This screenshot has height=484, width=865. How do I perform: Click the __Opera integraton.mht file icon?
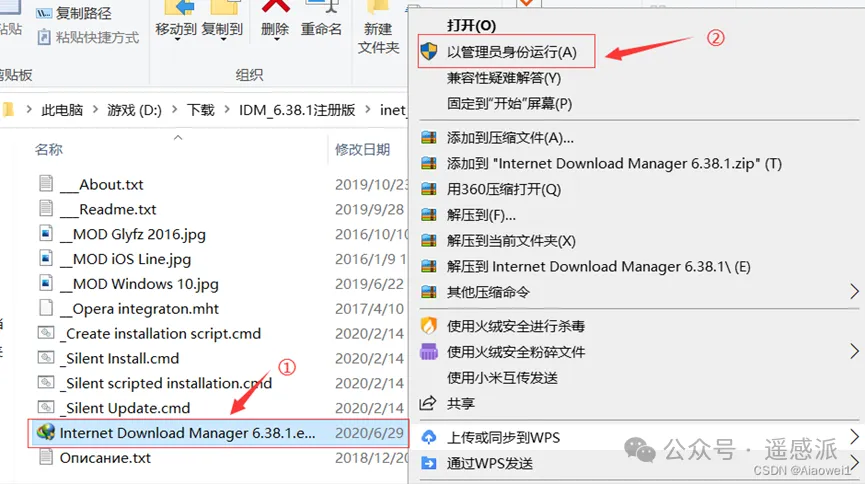[46, 308]
